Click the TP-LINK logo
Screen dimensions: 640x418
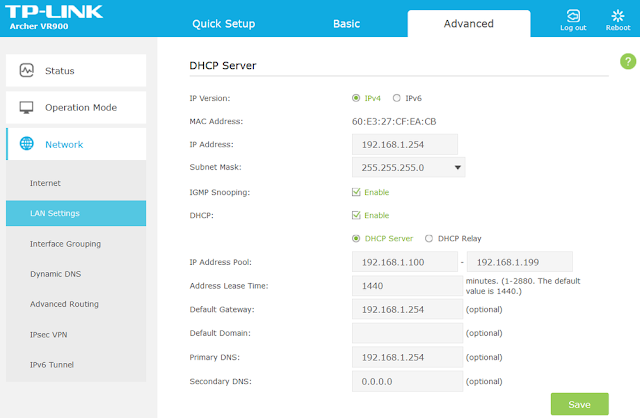point(54,11)
